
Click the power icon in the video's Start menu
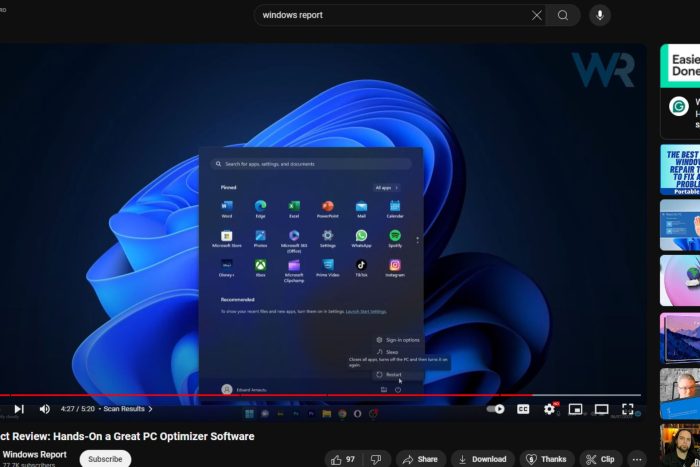[398, 390]
